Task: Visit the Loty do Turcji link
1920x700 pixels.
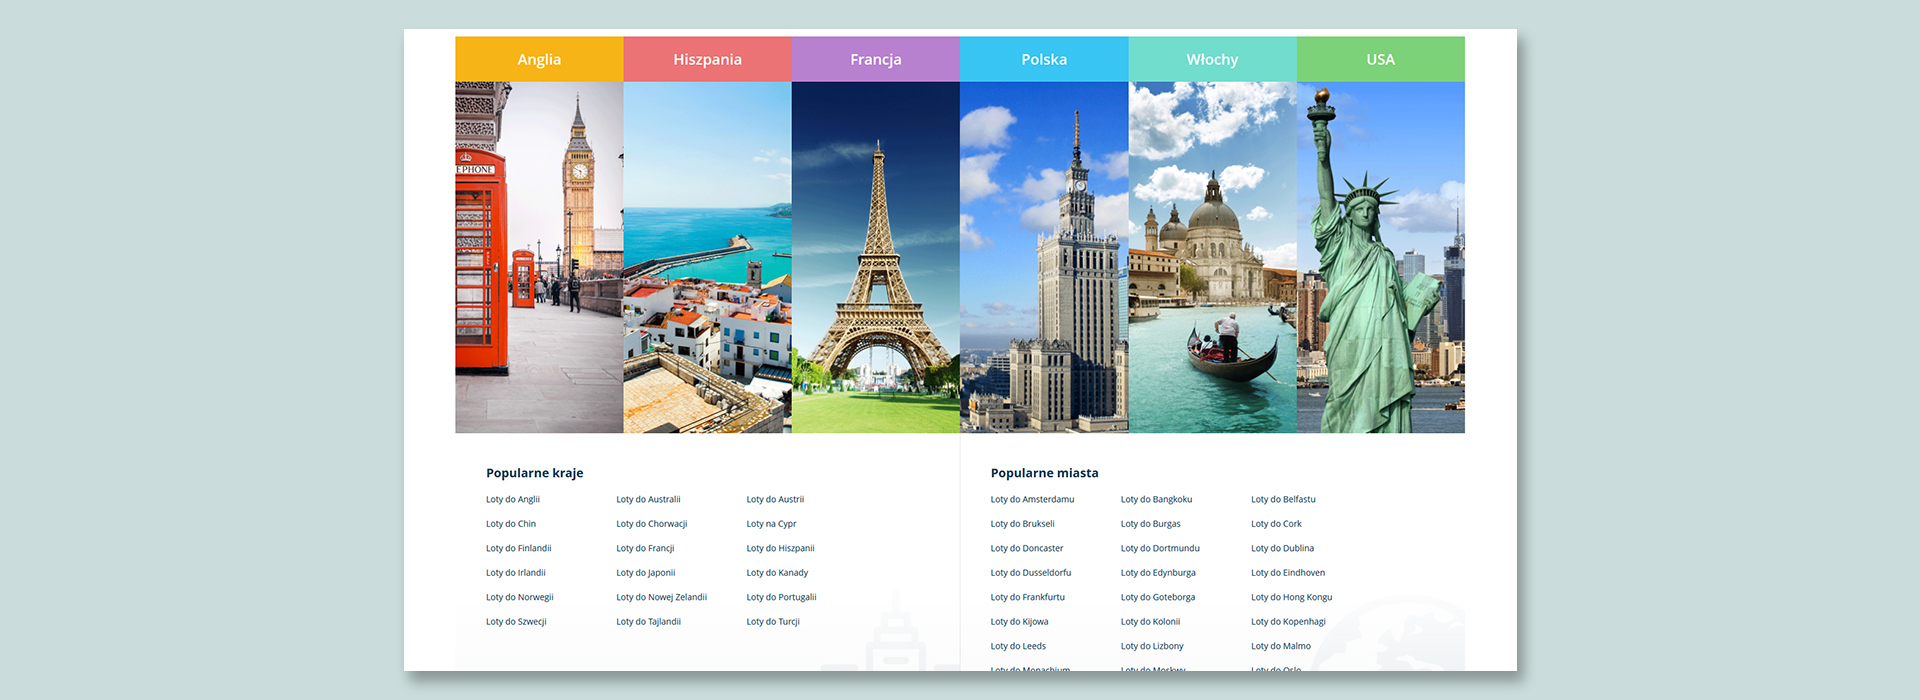Action: [773, 622]
